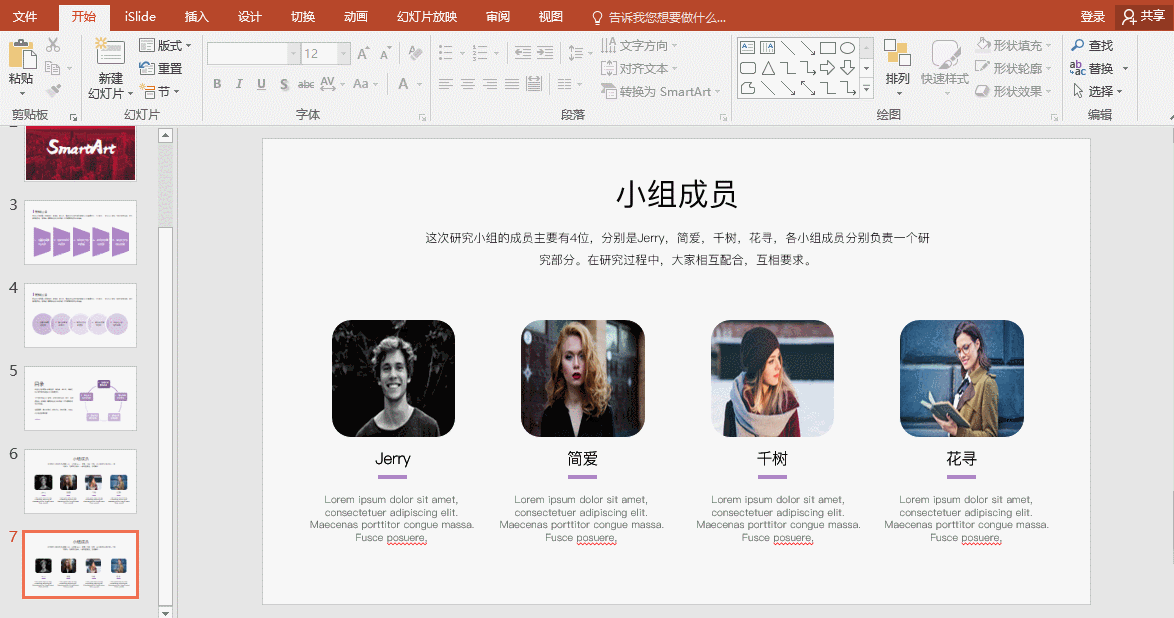Click the Share (共享) button
The image size is (1174, 618).
(x=1143, y=16)
